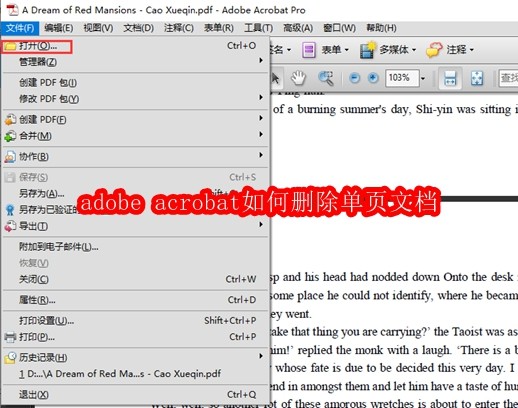
Task: Expand the Comment (注释) toolbar dropdown arrow
Action: tap(472, 50)
